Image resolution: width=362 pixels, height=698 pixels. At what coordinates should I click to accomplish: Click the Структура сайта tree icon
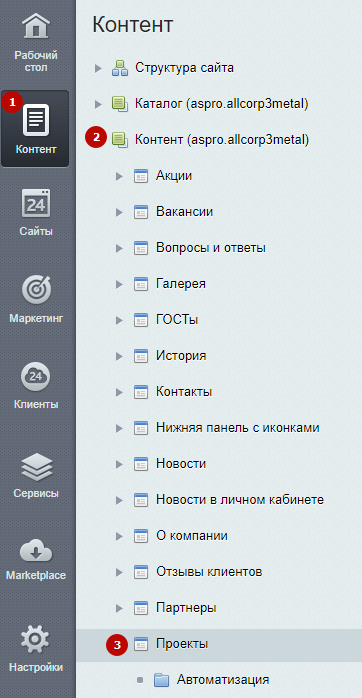[119, 68]
